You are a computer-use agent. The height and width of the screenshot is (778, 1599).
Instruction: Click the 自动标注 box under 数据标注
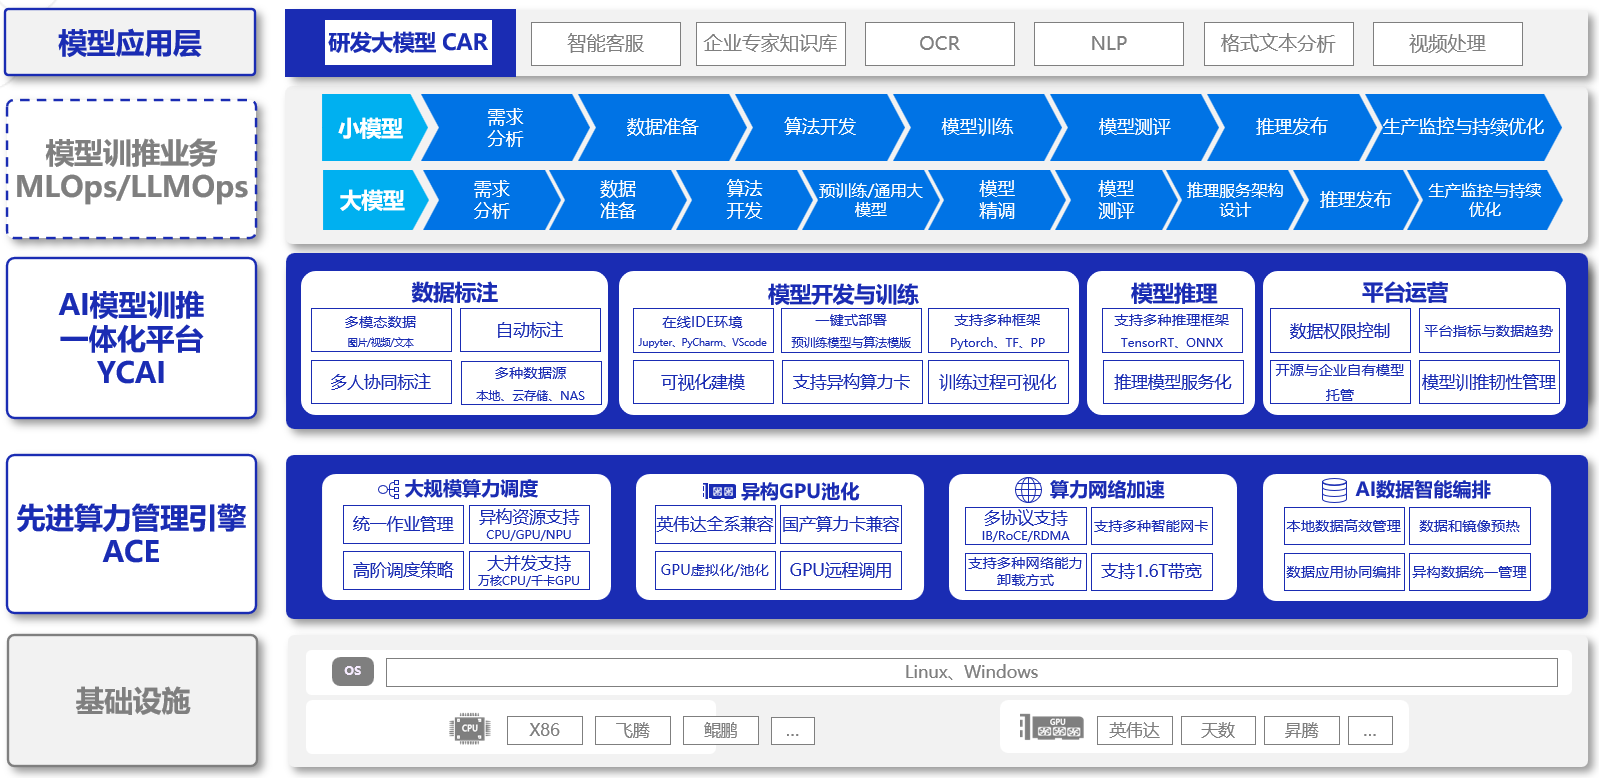[530, 330]
